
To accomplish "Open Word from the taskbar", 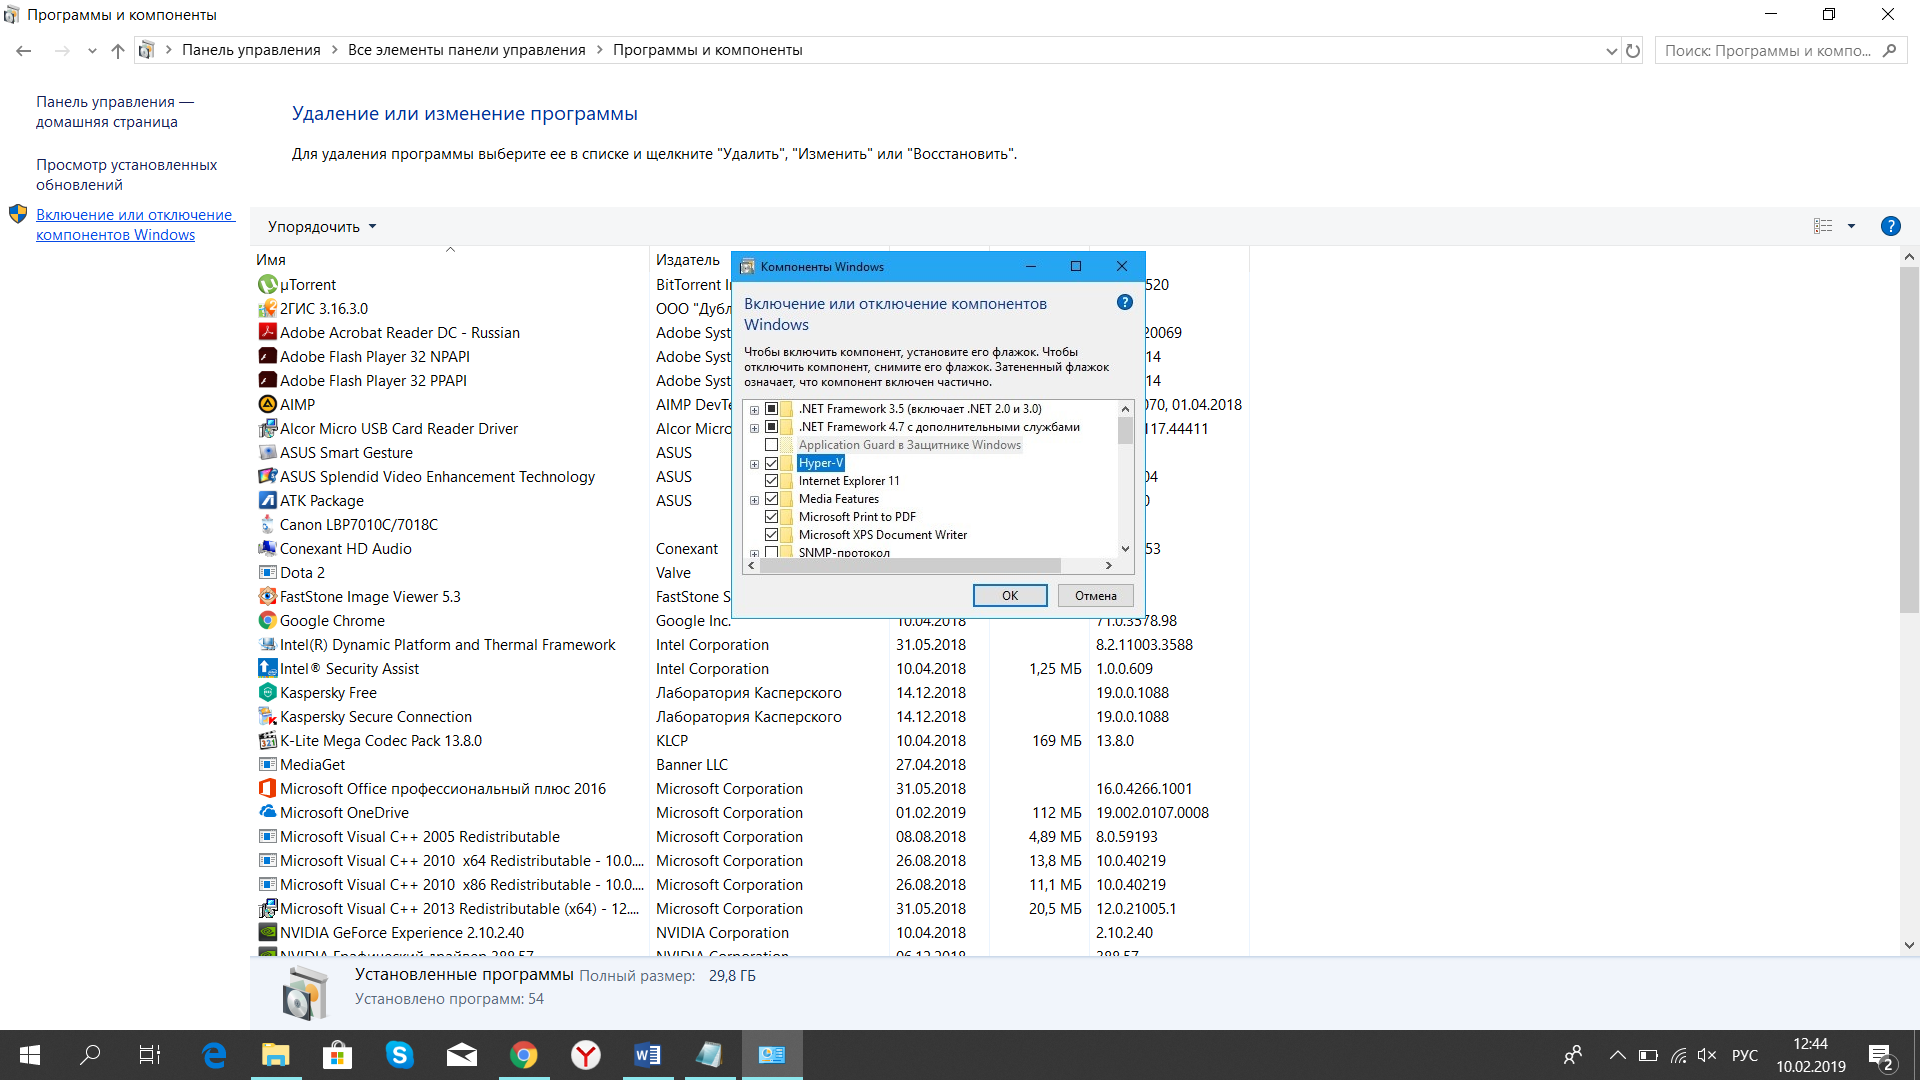I will pos(648,1055).
